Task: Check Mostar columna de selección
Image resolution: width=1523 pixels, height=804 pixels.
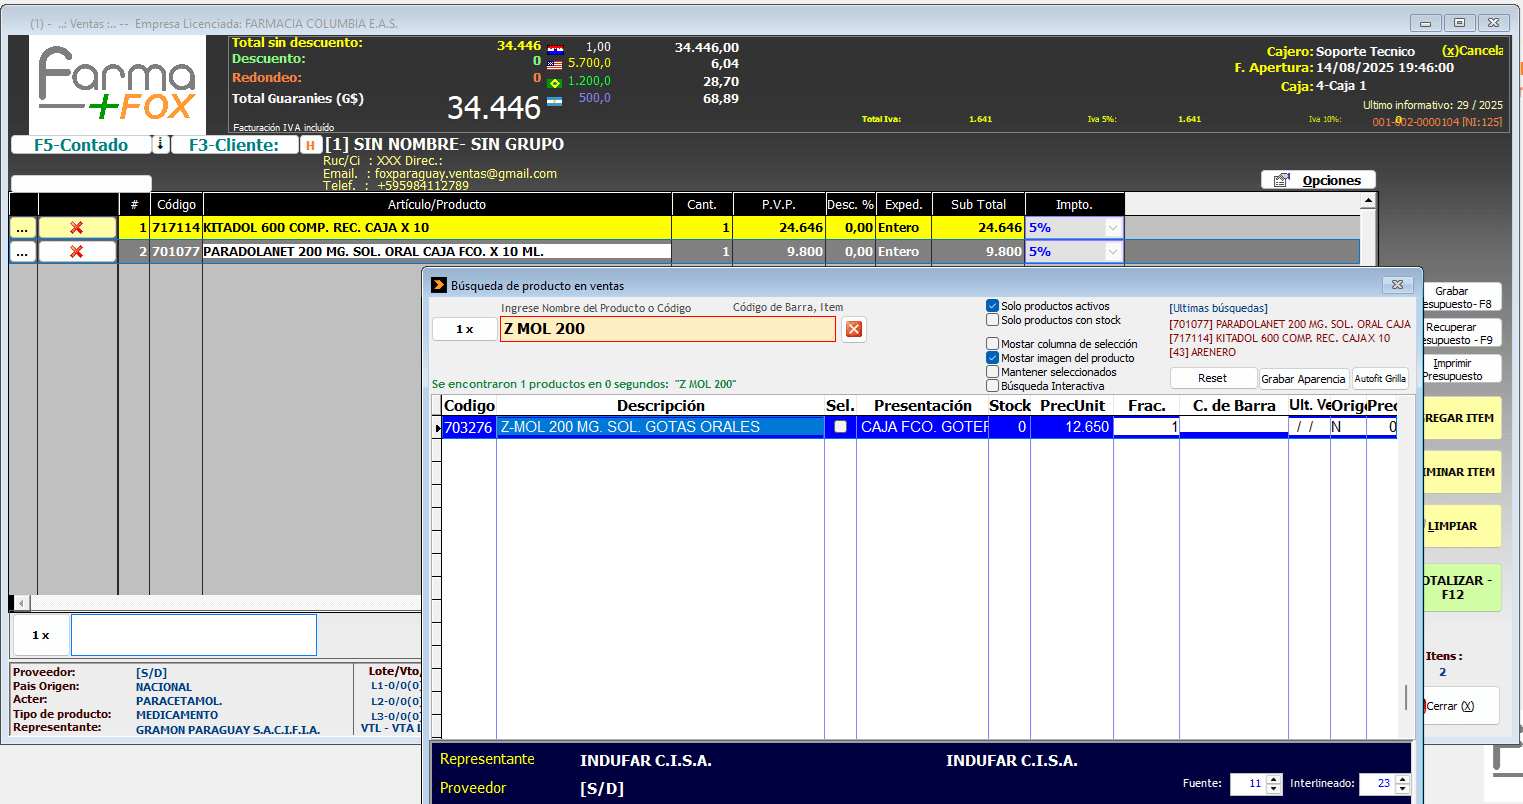Action: pos(993,344)
